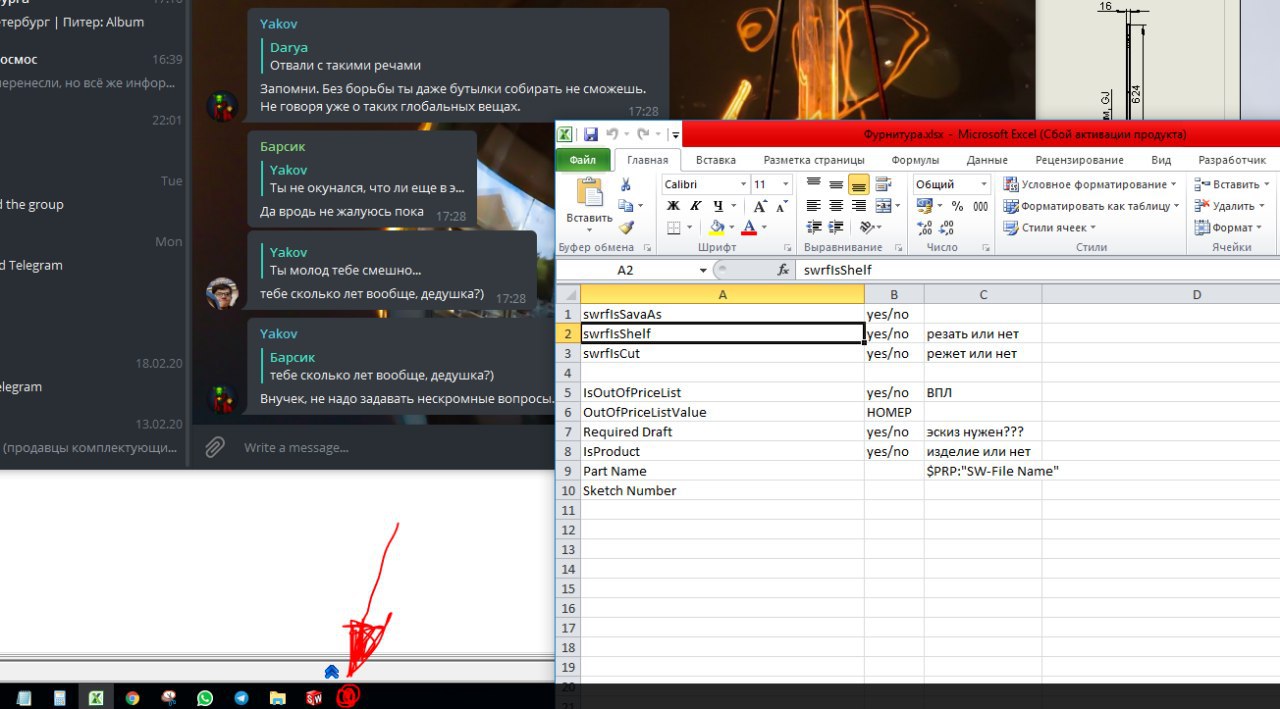
Task: Click Telegram attach paperclip icon
Action: click(215, 447)
